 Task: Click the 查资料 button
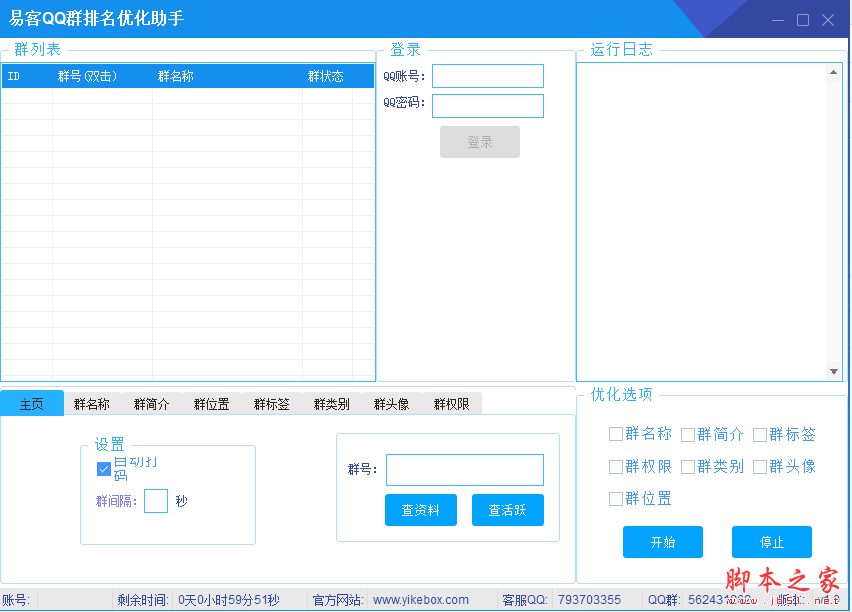pos(420,510)
